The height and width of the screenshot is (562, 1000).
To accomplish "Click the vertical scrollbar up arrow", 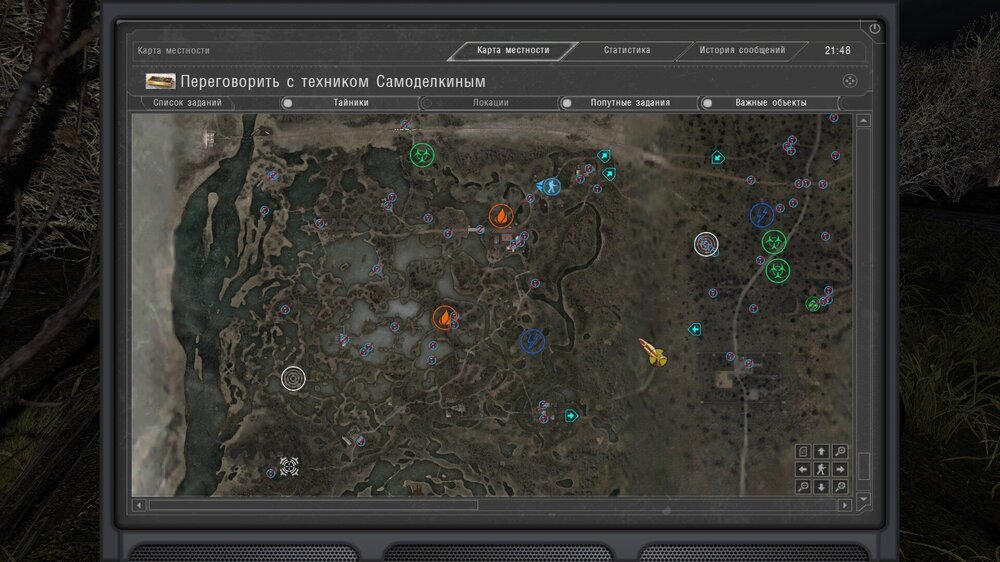I will point(864,121).
